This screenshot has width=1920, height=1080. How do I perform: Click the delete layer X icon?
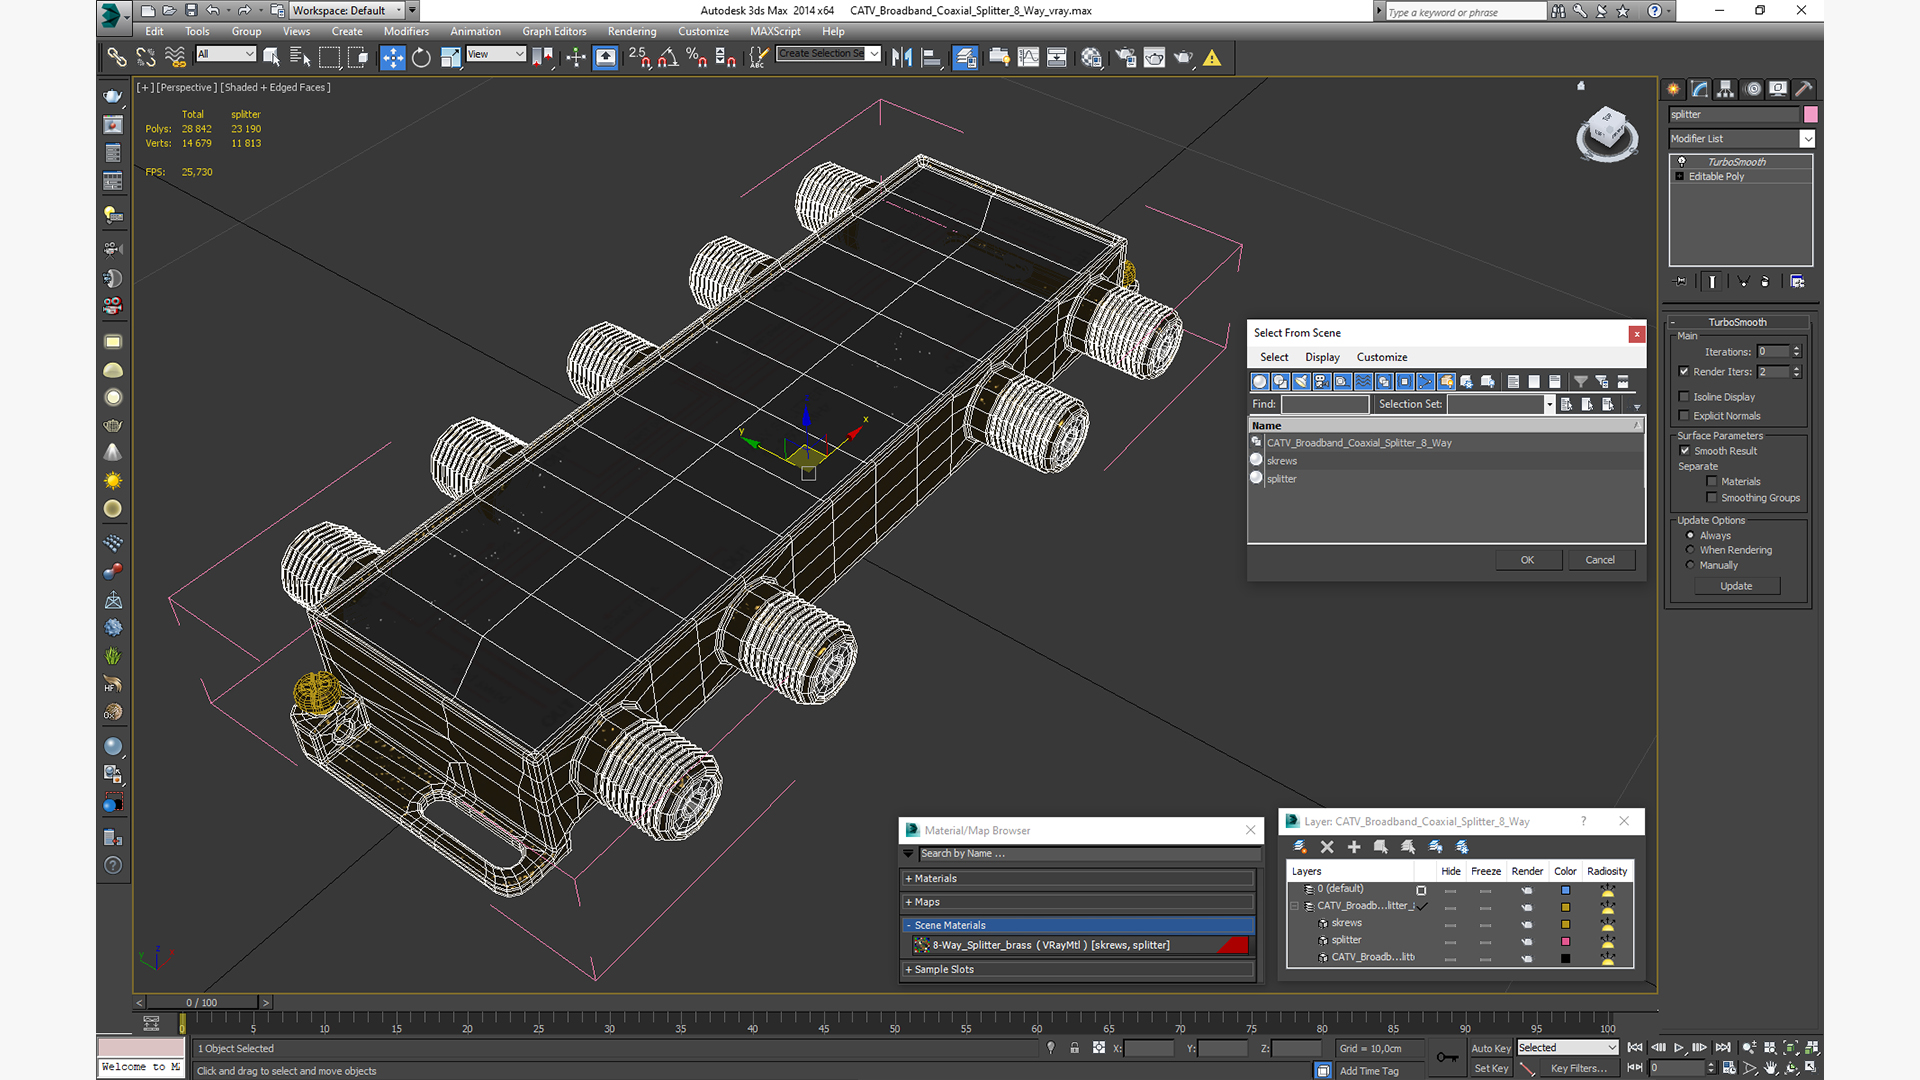point(1327,847)
